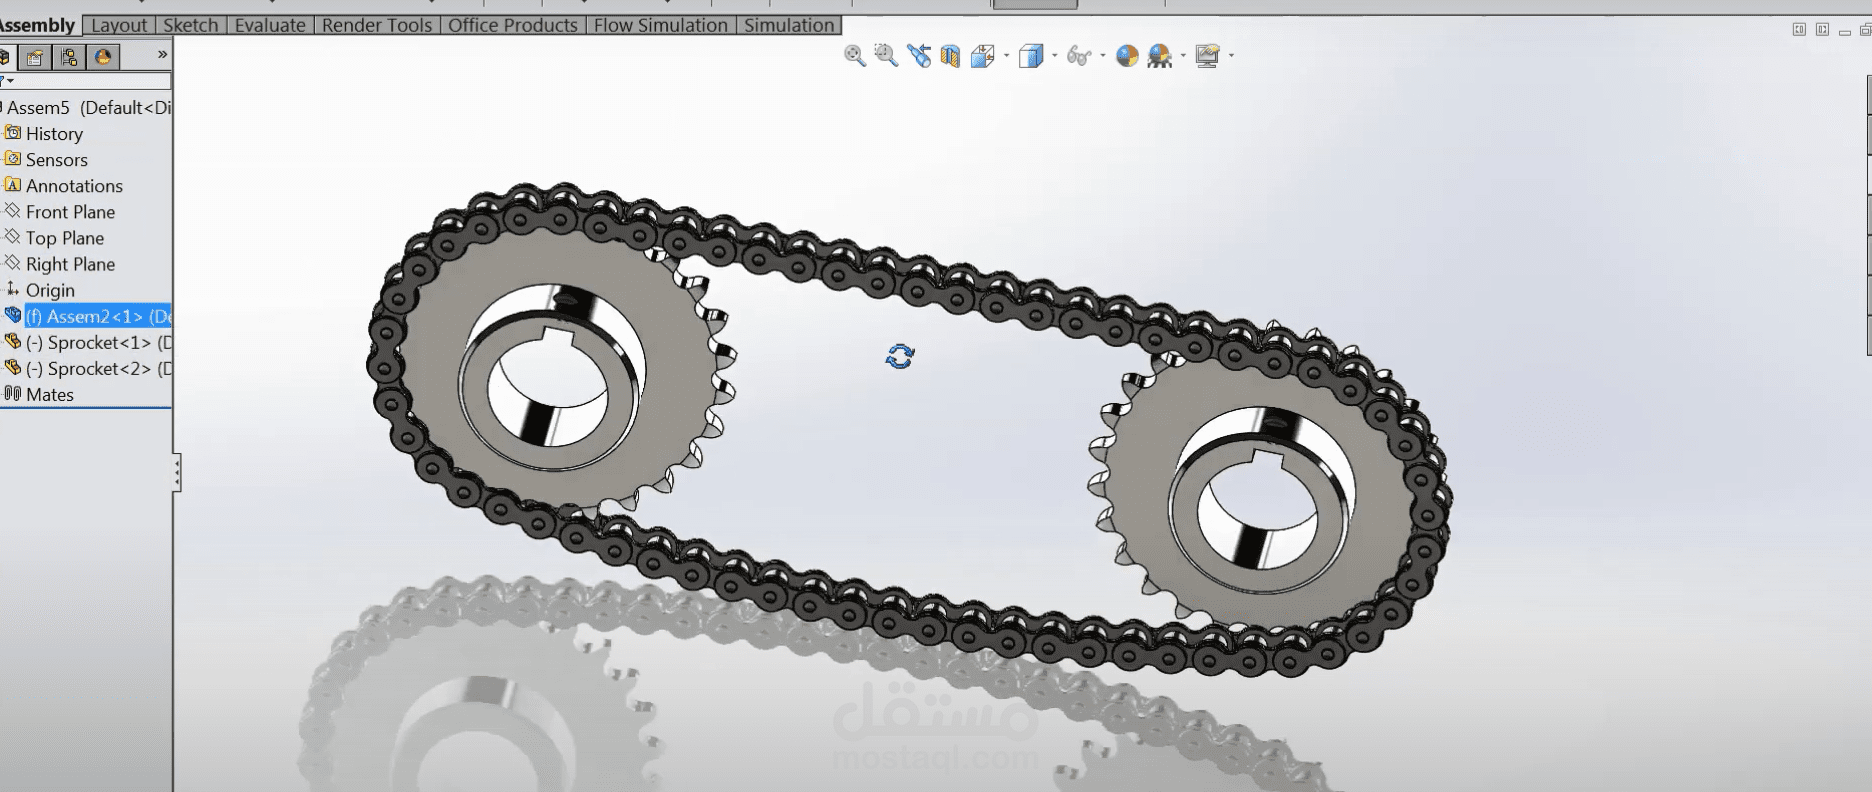
Task: Click the tile-right document window button
Action: [1822, 30]
